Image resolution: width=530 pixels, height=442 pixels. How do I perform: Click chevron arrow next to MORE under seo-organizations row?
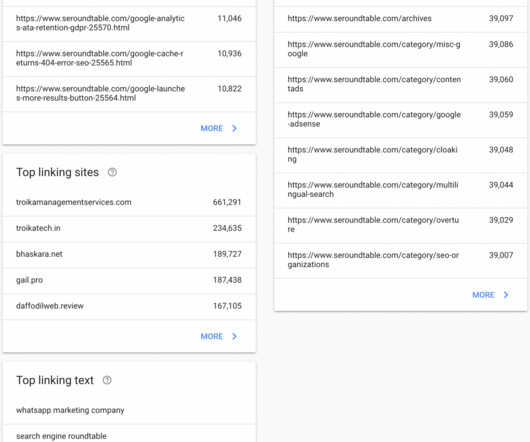point(506,295)
